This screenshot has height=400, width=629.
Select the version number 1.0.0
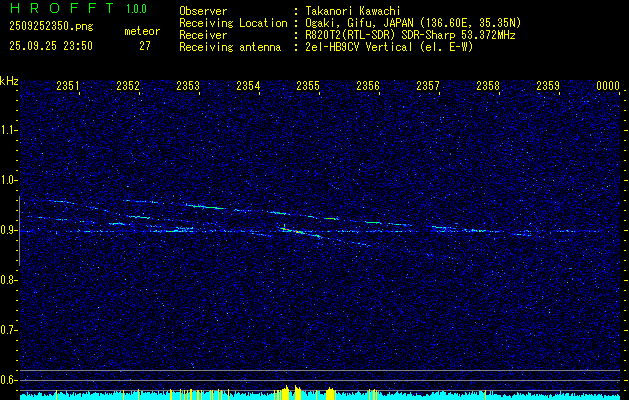pyautogui.click(x=136, y=8)
